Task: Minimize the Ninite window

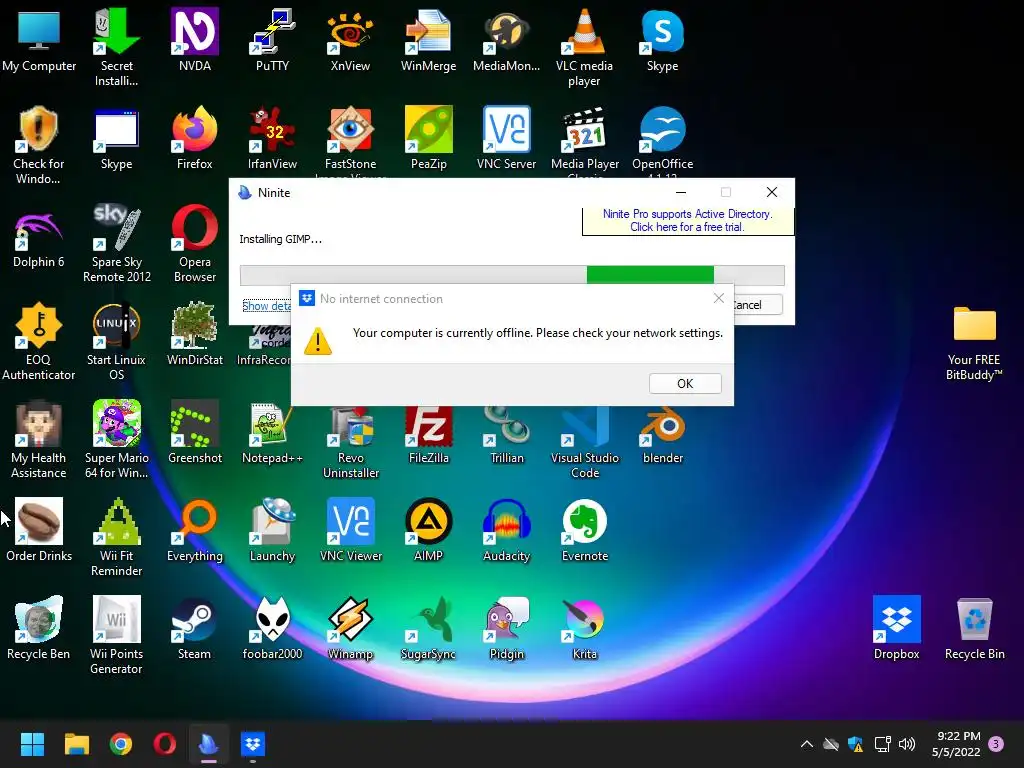Action: pyautogui.click(x=680, y=192)
